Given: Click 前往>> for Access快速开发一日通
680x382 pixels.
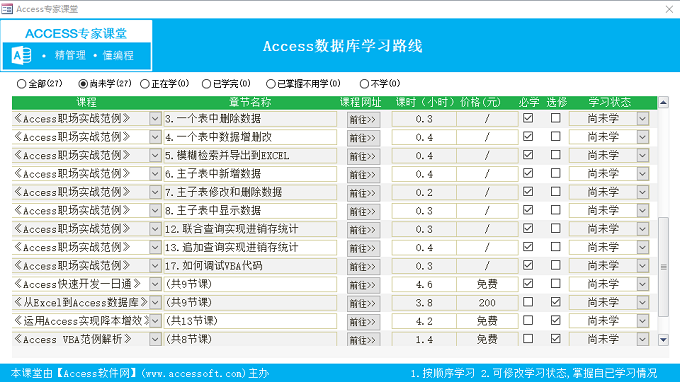Looking at the screenshot, I should tap(363, 285).
